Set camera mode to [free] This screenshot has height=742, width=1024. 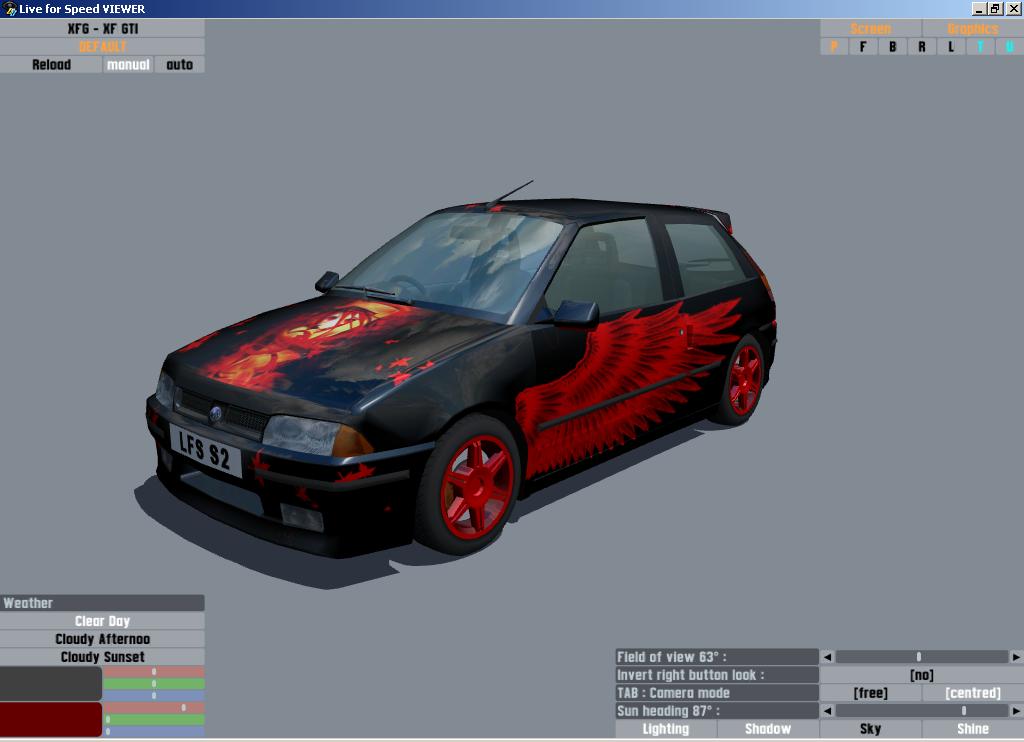871,693
